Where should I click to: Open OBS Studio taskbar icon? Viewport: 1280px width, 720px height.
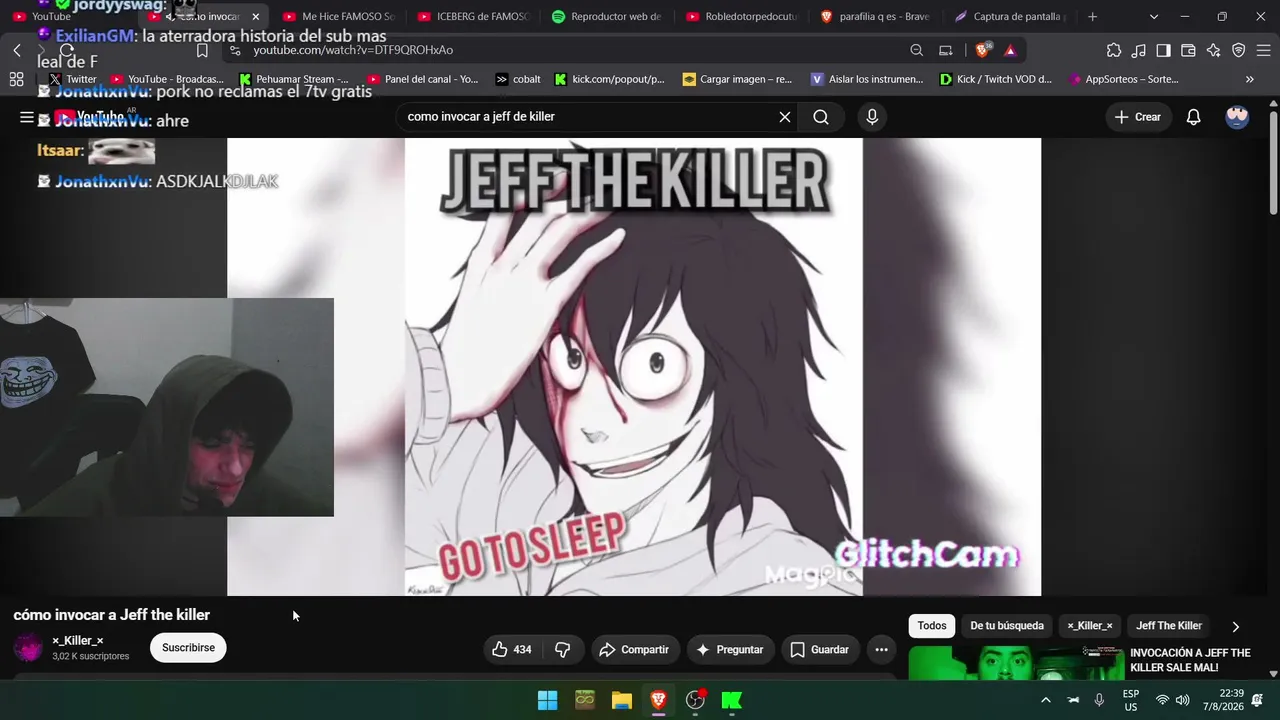(695, 700)
